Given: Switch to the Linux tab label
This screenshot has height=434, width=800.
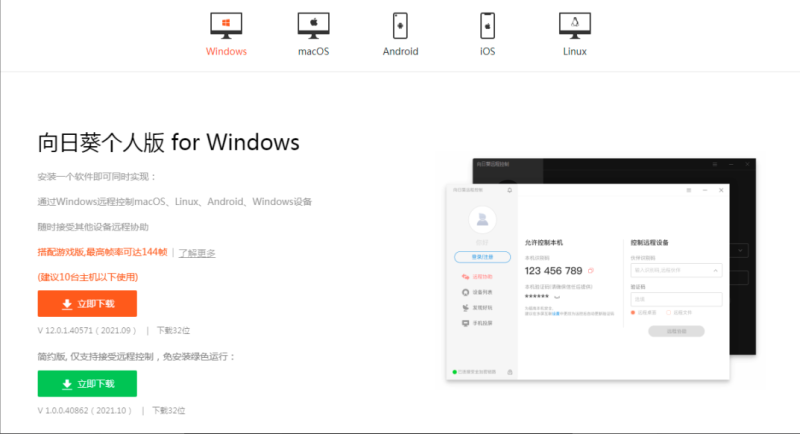Looking at the screenshot, I should 574,52.
